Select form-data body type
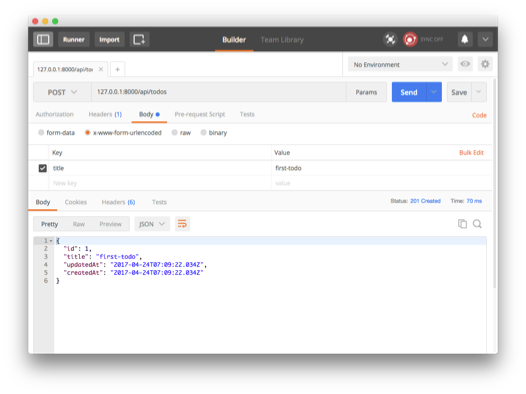The width and height of the screenshot is (526, 394). tap(41, 132)
